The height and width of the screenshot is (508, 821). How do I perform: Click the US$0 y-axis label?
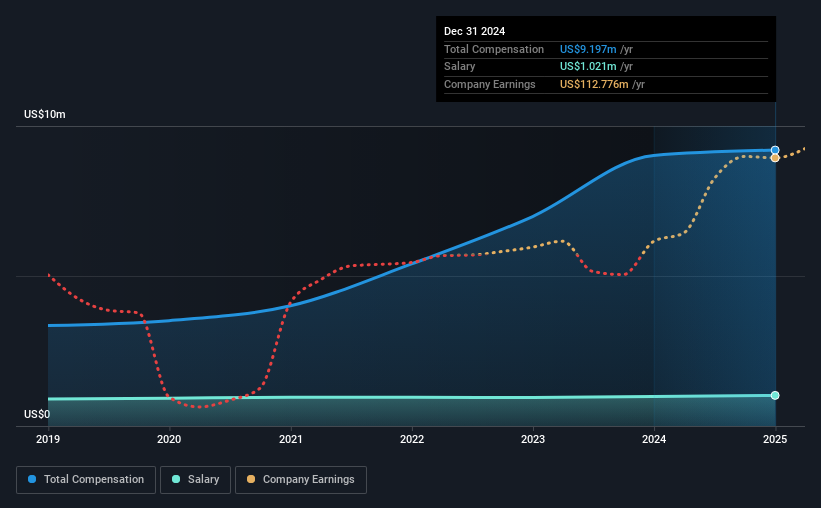(x=37, y=414)
